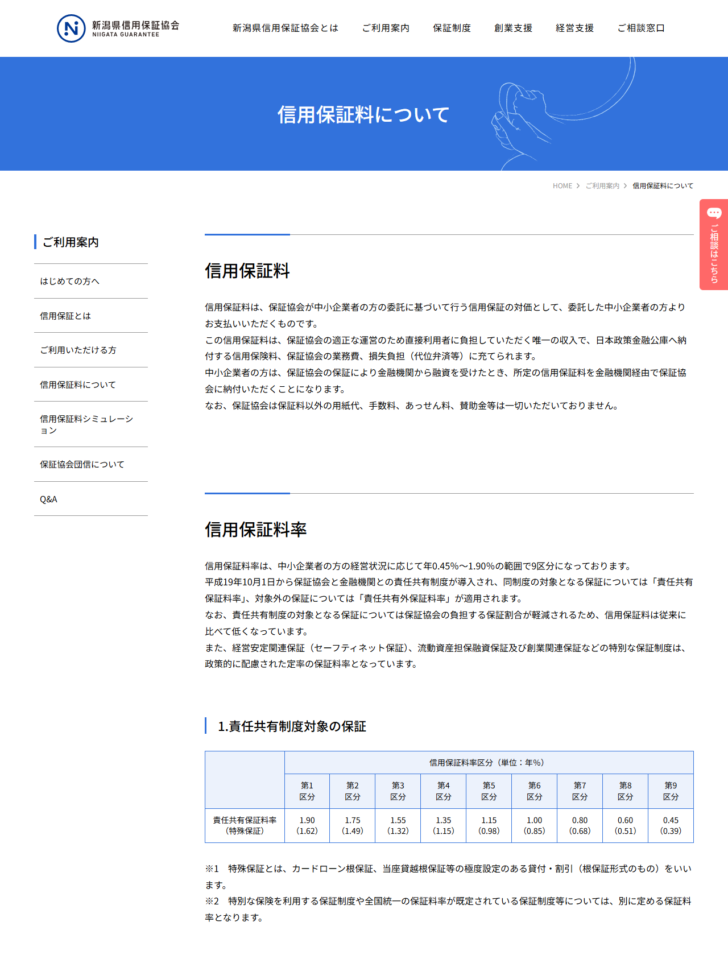Click the ※2 特別な保険を利用する footnote text

(449, 910)
